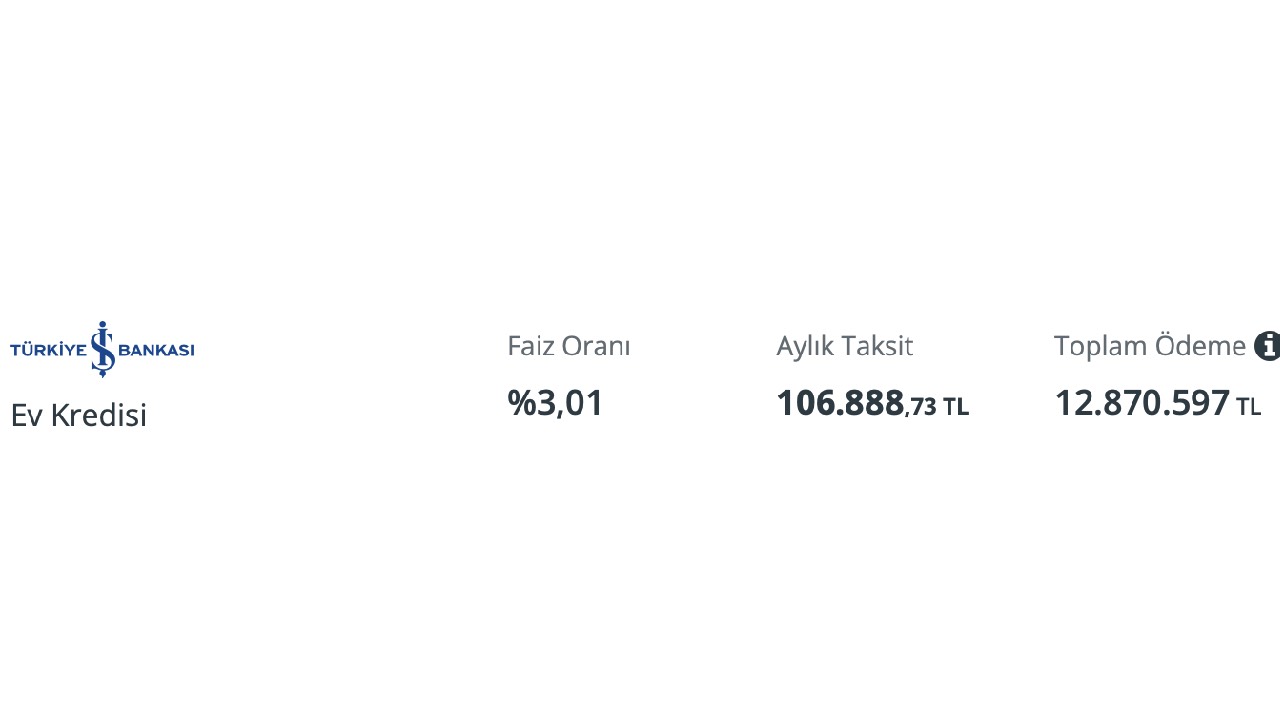Screen dimensions: 1280x720
Task: Click the ,73 decimal part of installment
Action: [x=921, y=407]
